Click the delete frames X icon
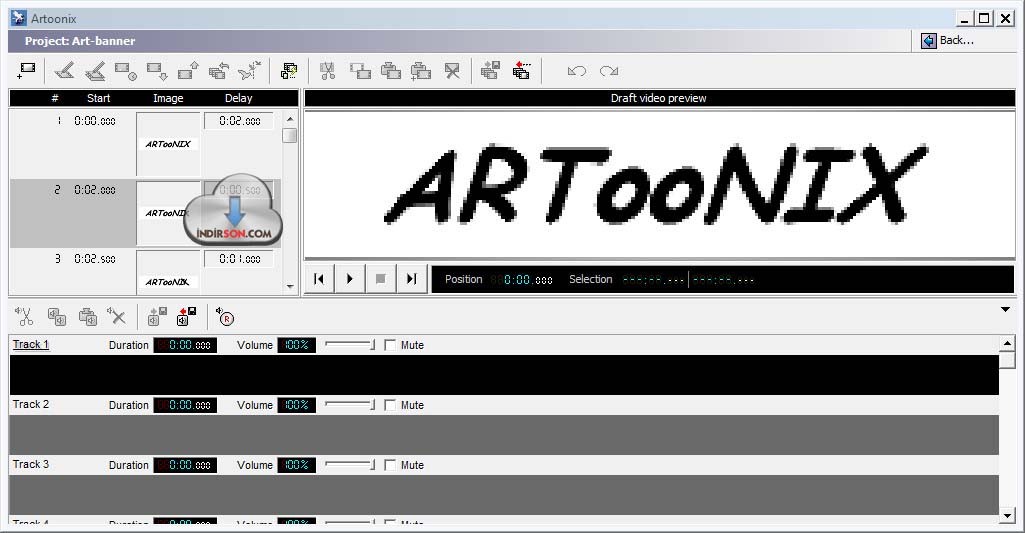 452,71
